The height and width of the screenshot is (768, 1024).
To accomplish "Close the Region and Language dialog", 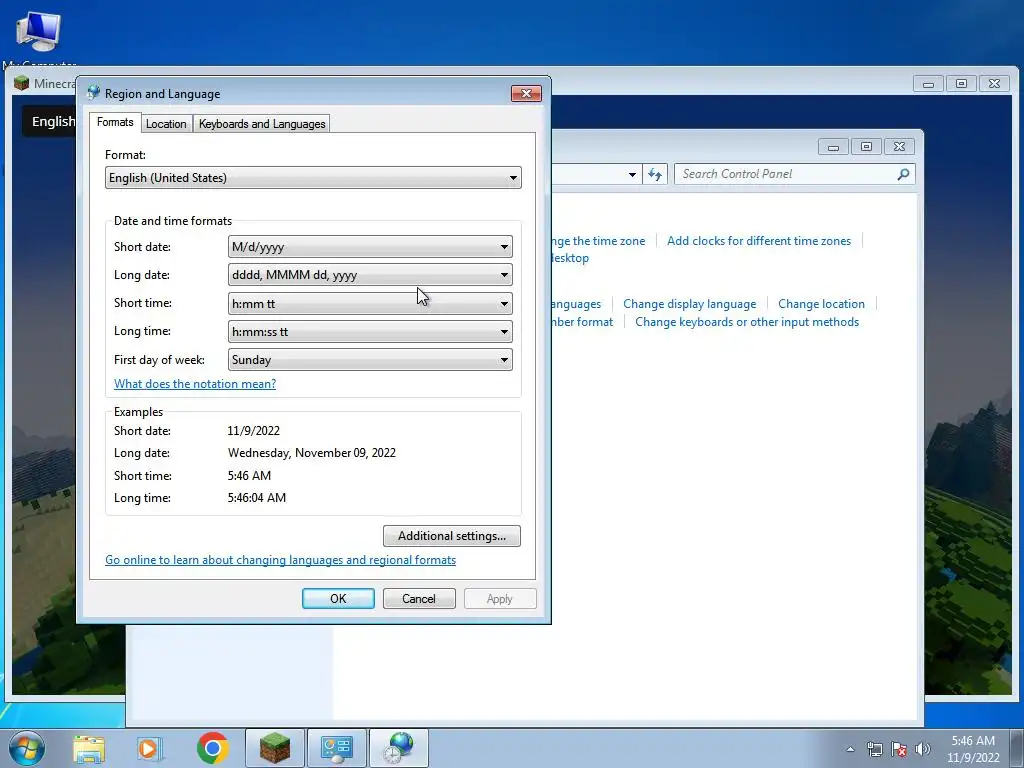I will (526, 93).
